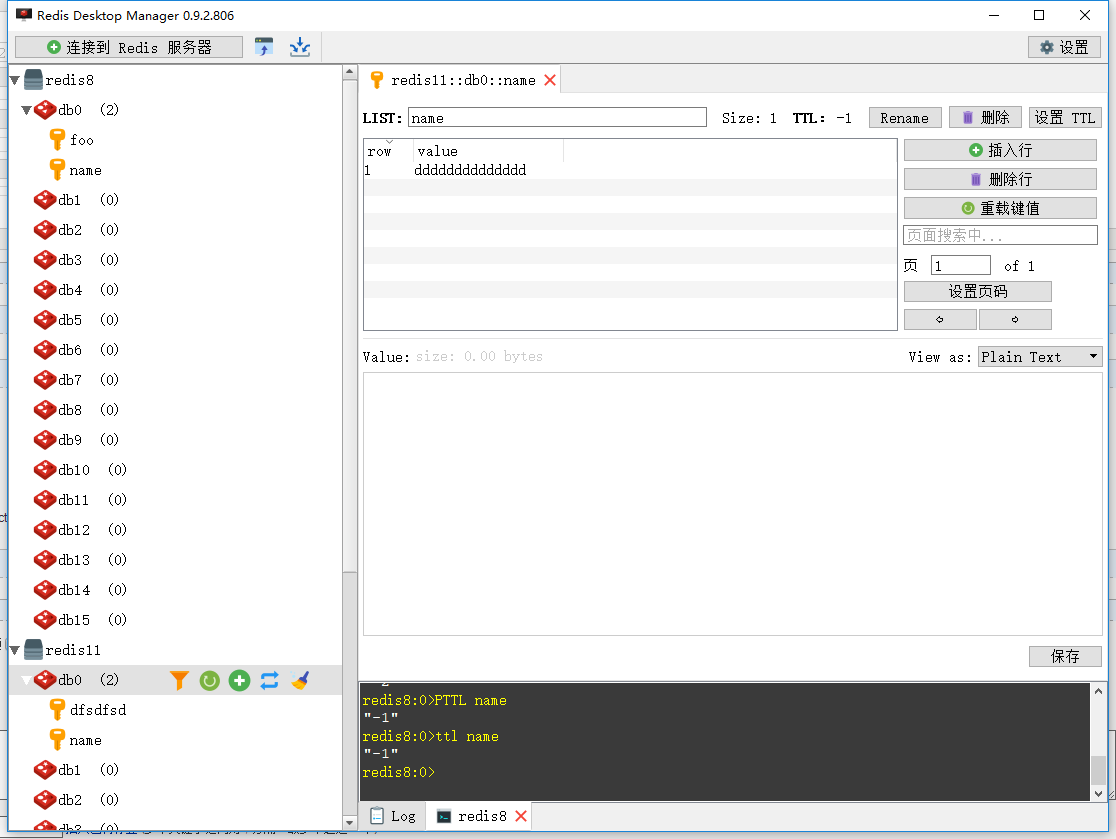Switch to the Log tab
This screenshot has height=839, width=1116.
(393, 816)
